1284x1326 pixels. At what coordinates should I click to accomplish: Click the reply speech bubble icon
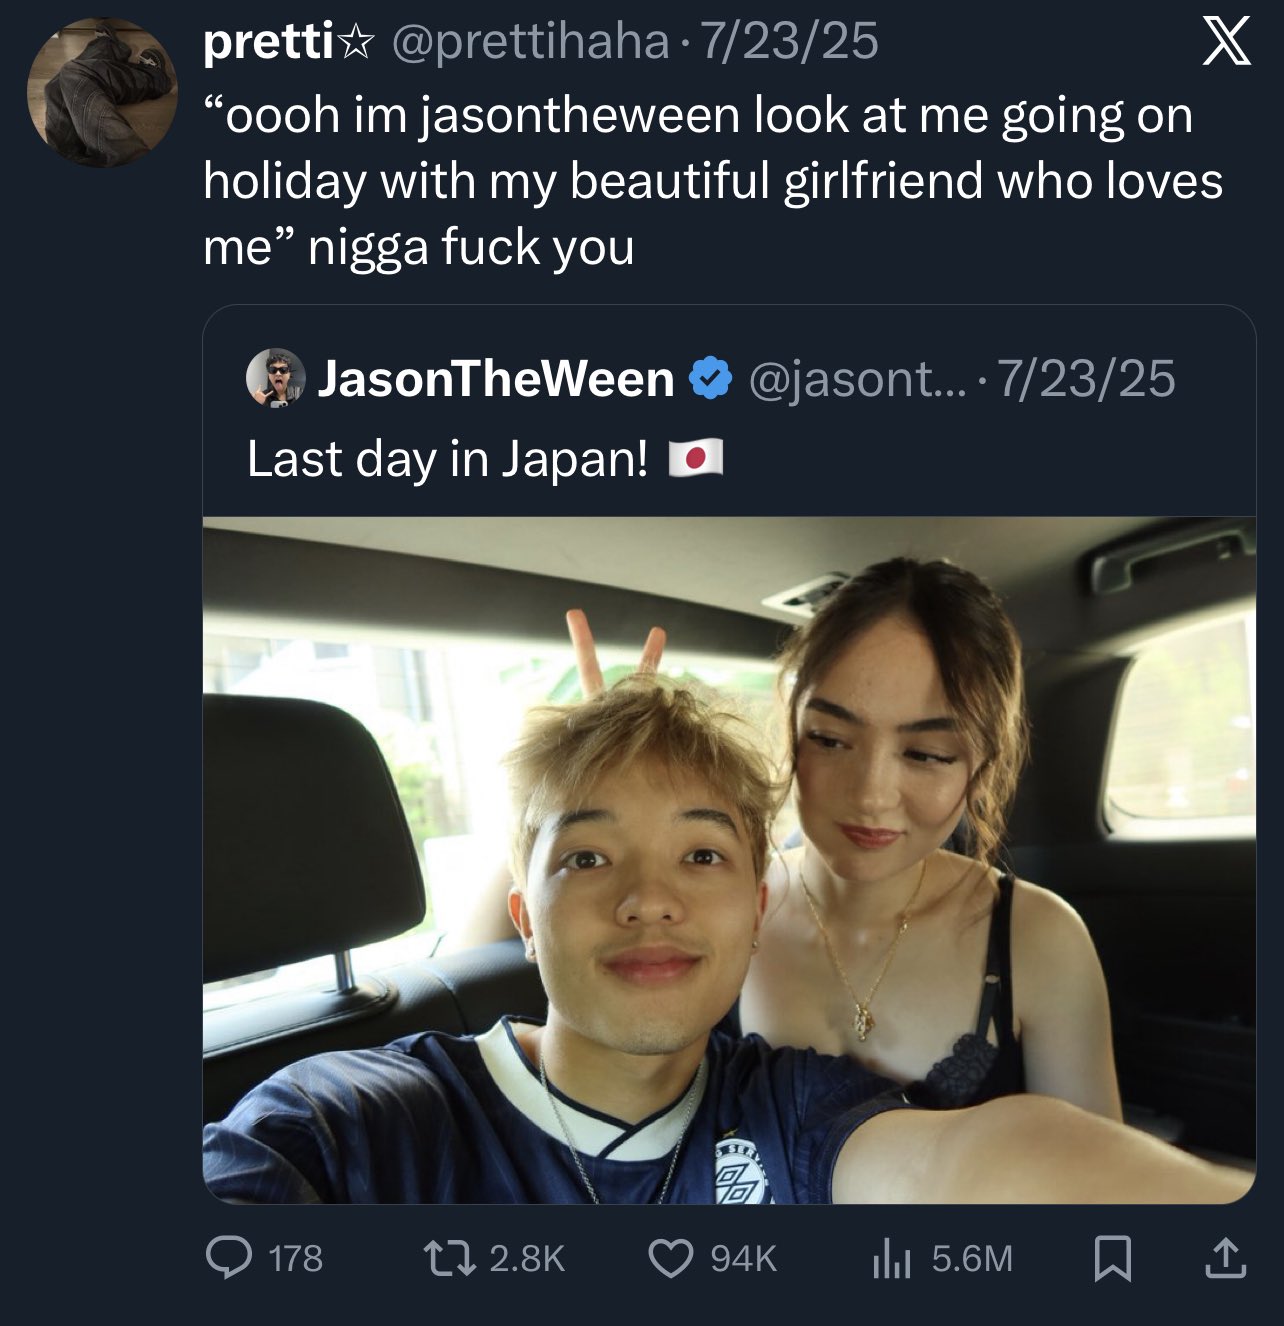[229, 1258]
